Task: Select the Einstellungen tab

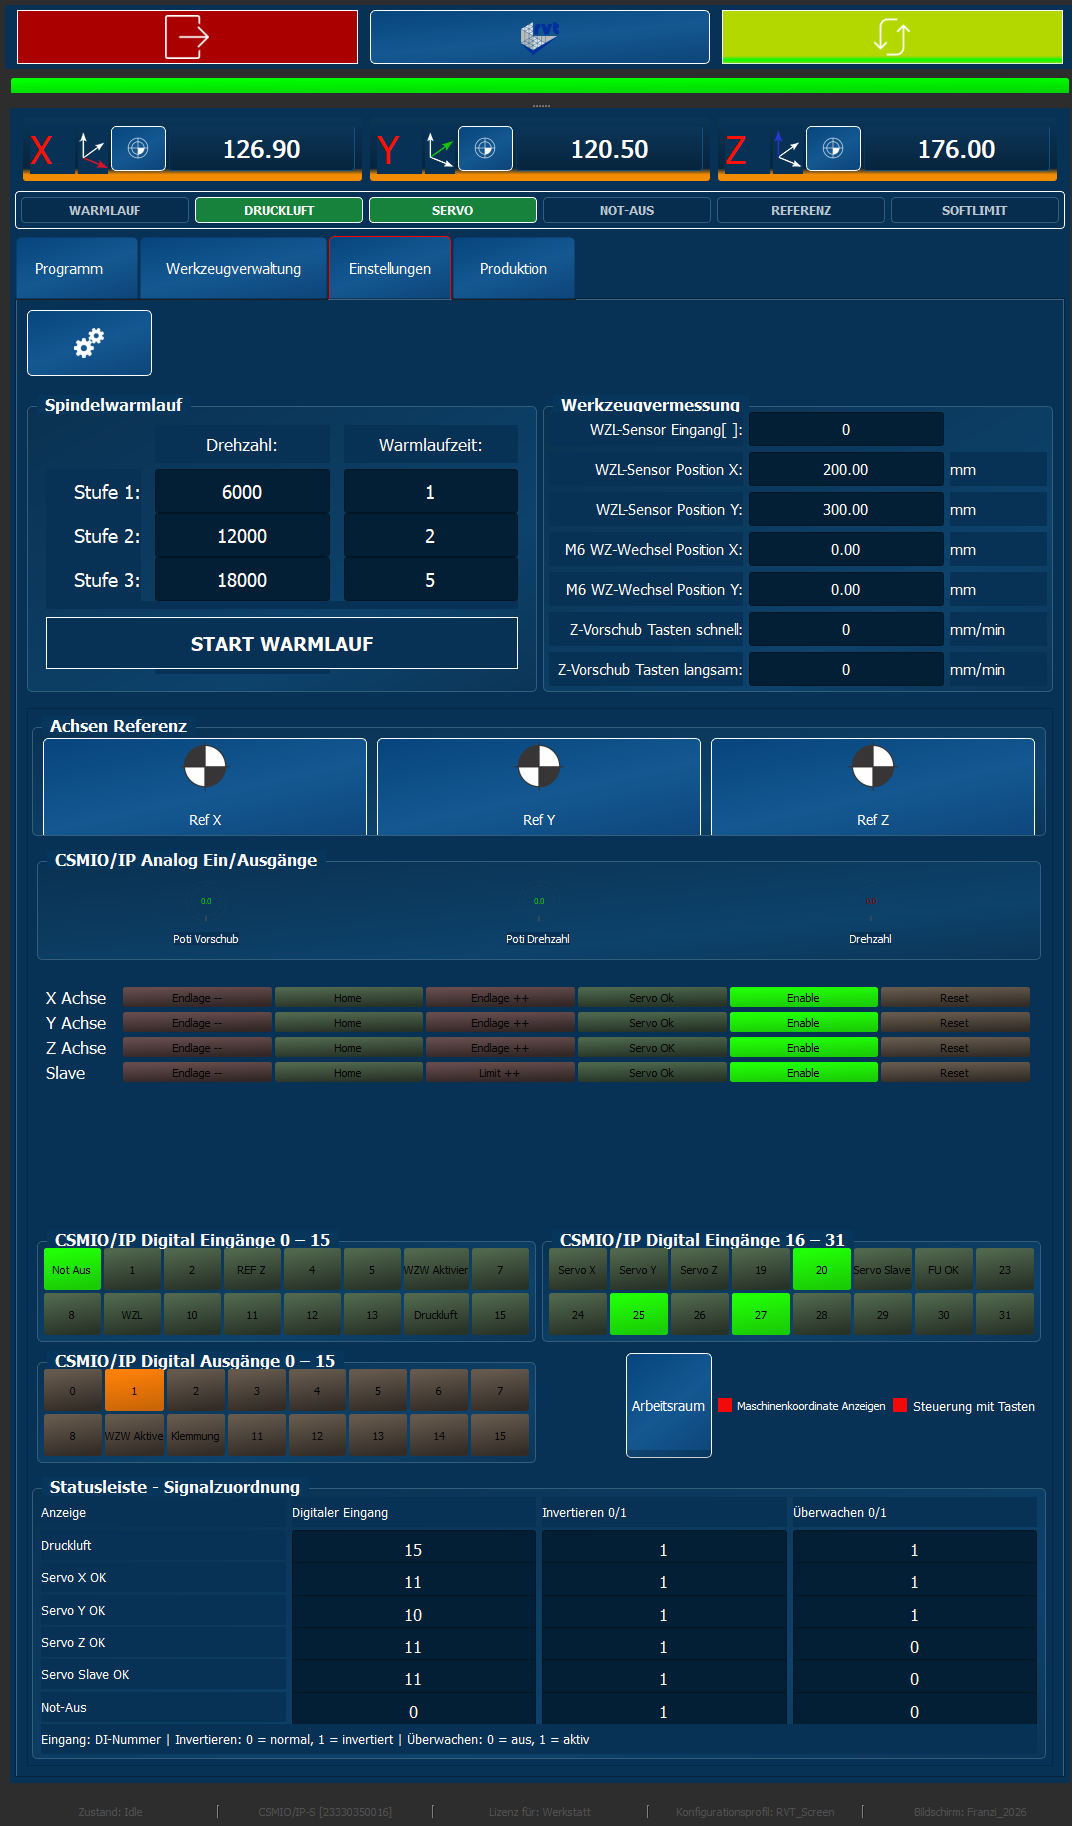Action: [390, 269]
